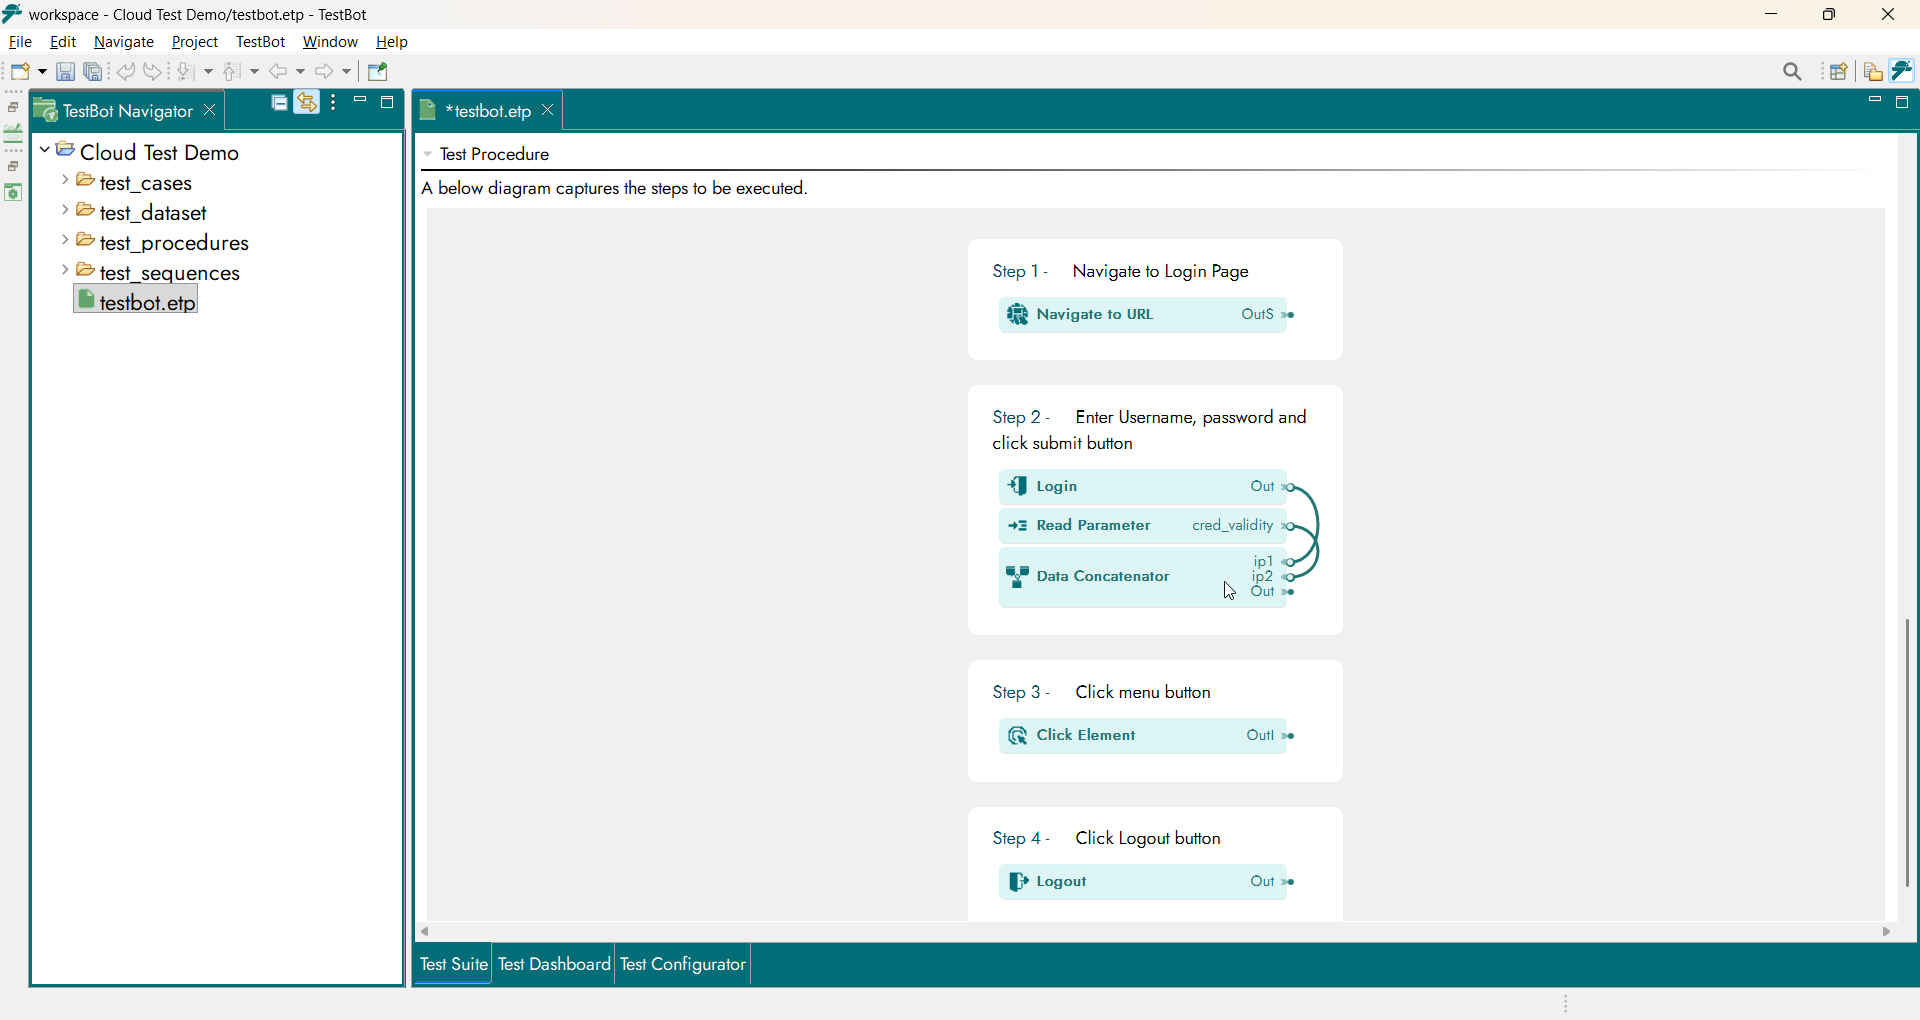Select the Data Concatenator step block
The image size is (1920, 1020).
point(1102,577)
